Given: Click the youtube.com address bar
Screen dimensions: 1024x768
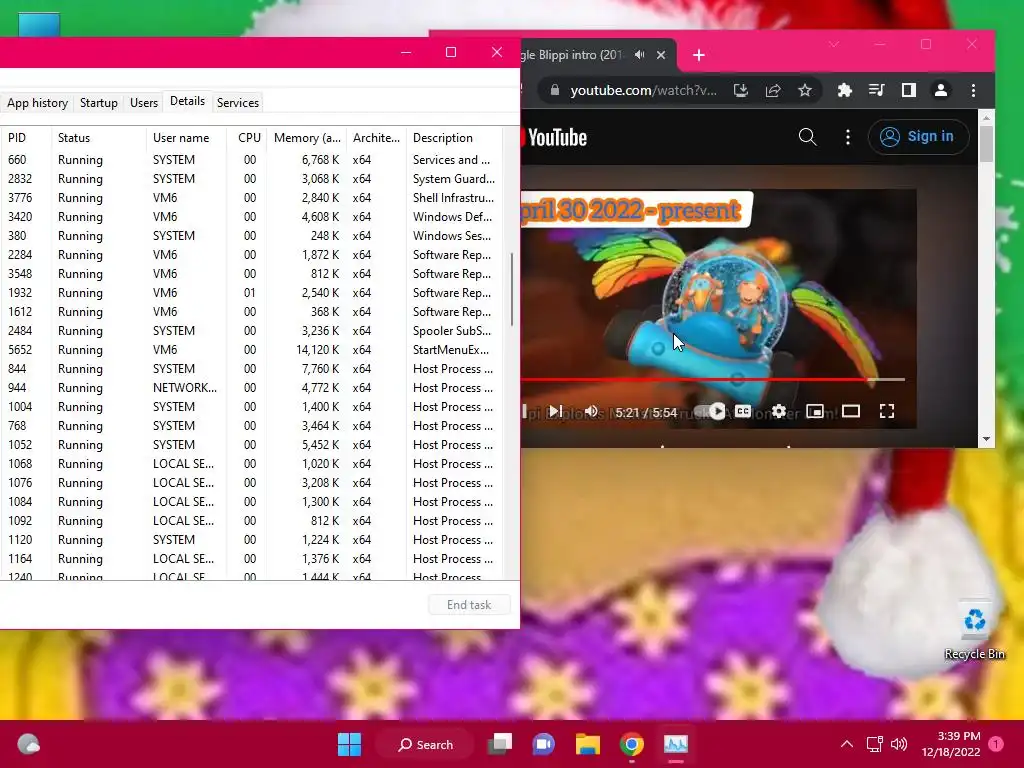Looking at the screenshot, I should 643,90.
